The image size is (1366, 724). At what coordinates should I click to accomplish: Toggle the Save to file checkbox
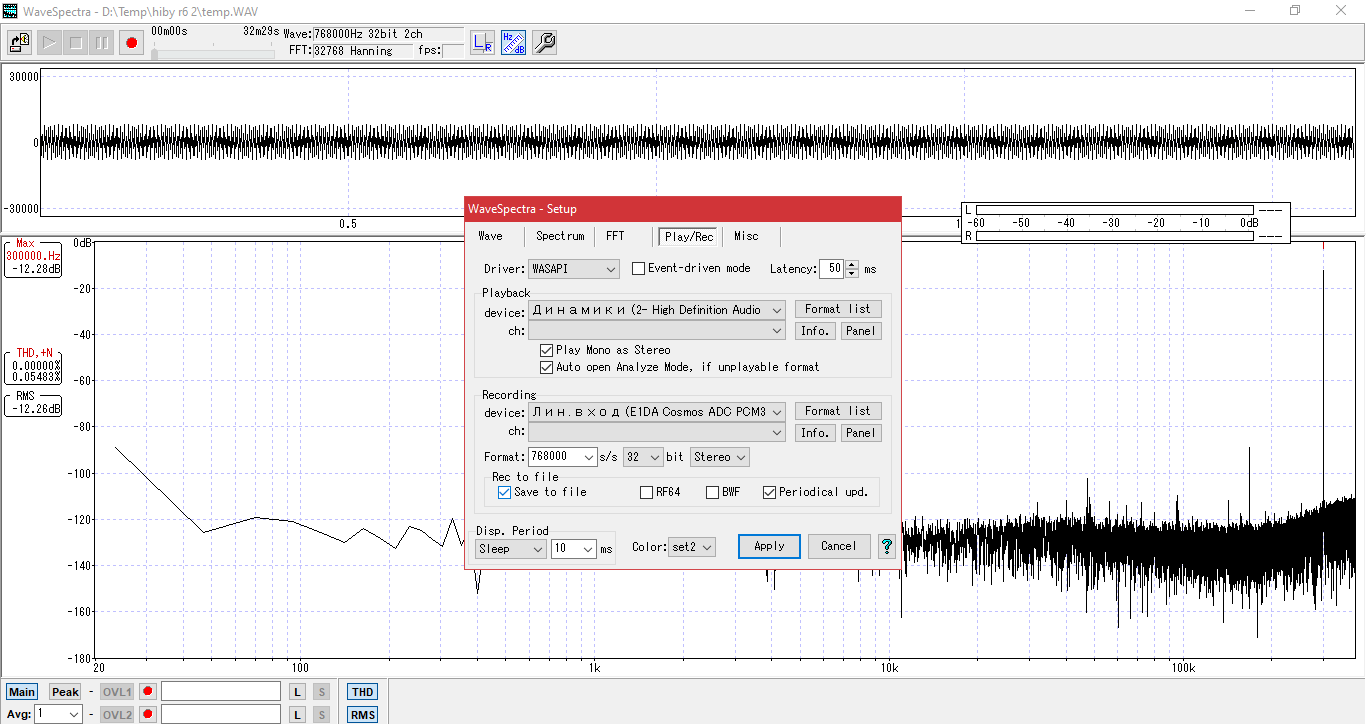pos(505,492)
